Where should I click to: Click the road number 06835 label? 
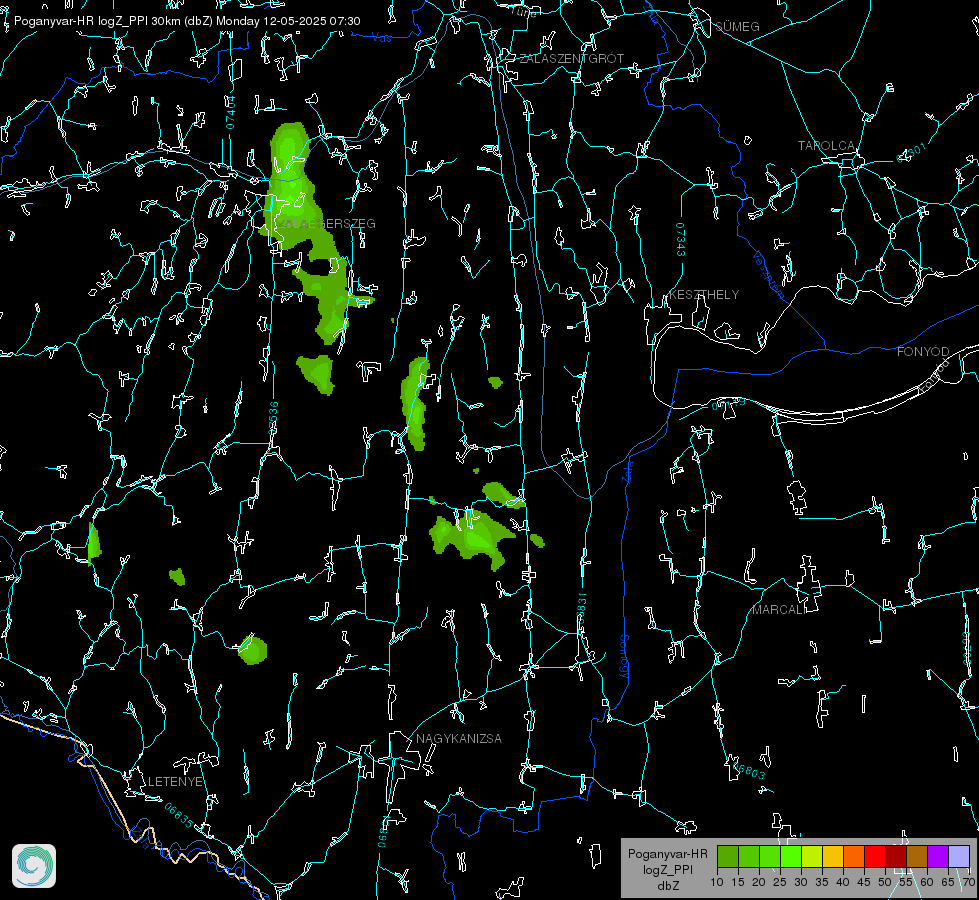179,816
